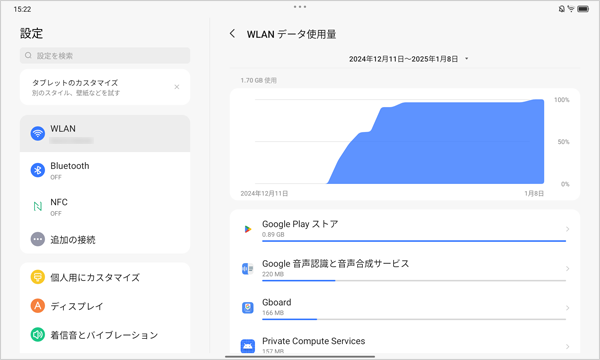Expand Private Compute Services row chevron

click(567, 347)
